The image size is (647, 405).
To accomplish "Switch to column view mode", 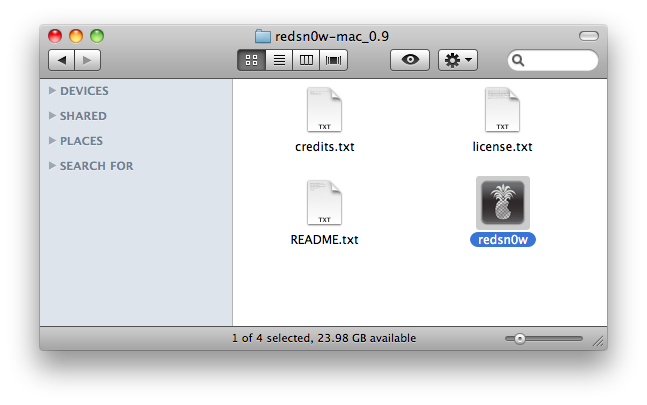I will pyautogui.click(x=306, y=60).
